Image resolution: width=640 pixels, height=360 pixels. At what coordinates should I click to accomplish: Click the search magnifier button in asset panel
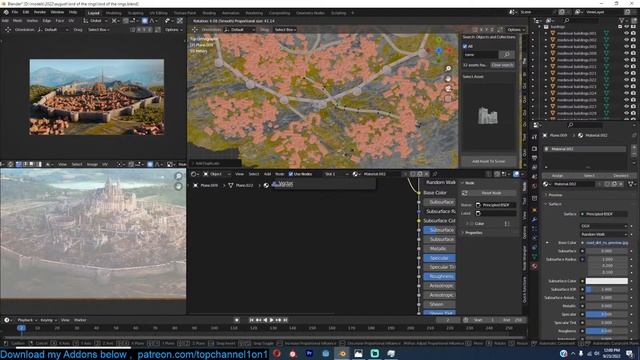[507, 54]
